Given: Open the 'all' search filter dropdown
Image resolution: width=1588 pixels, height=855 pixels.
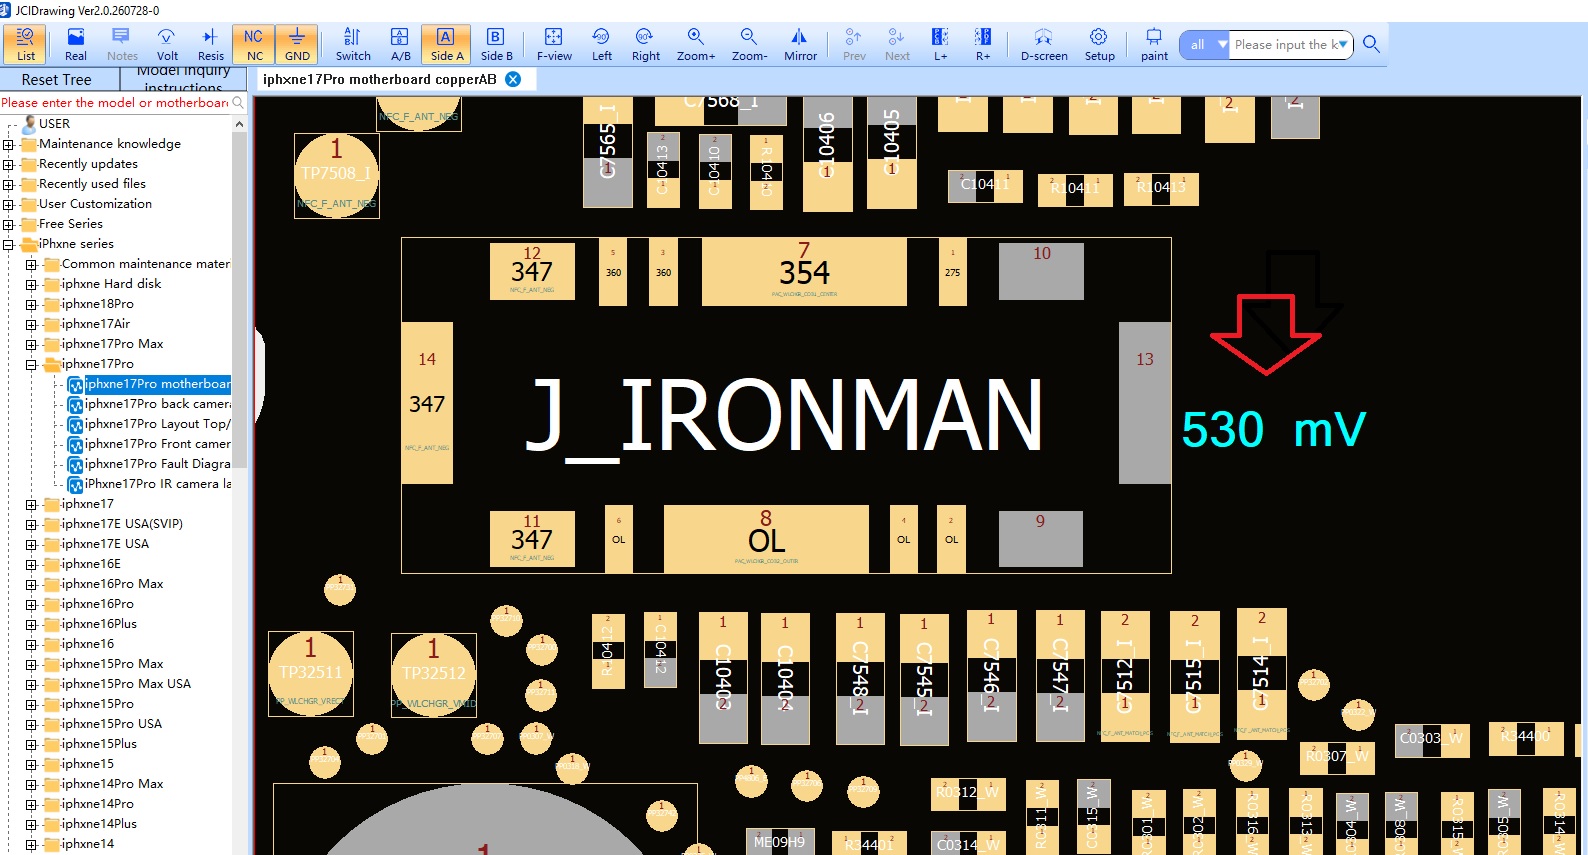Looking at the screenshot, I should (x=1204, y=45).
